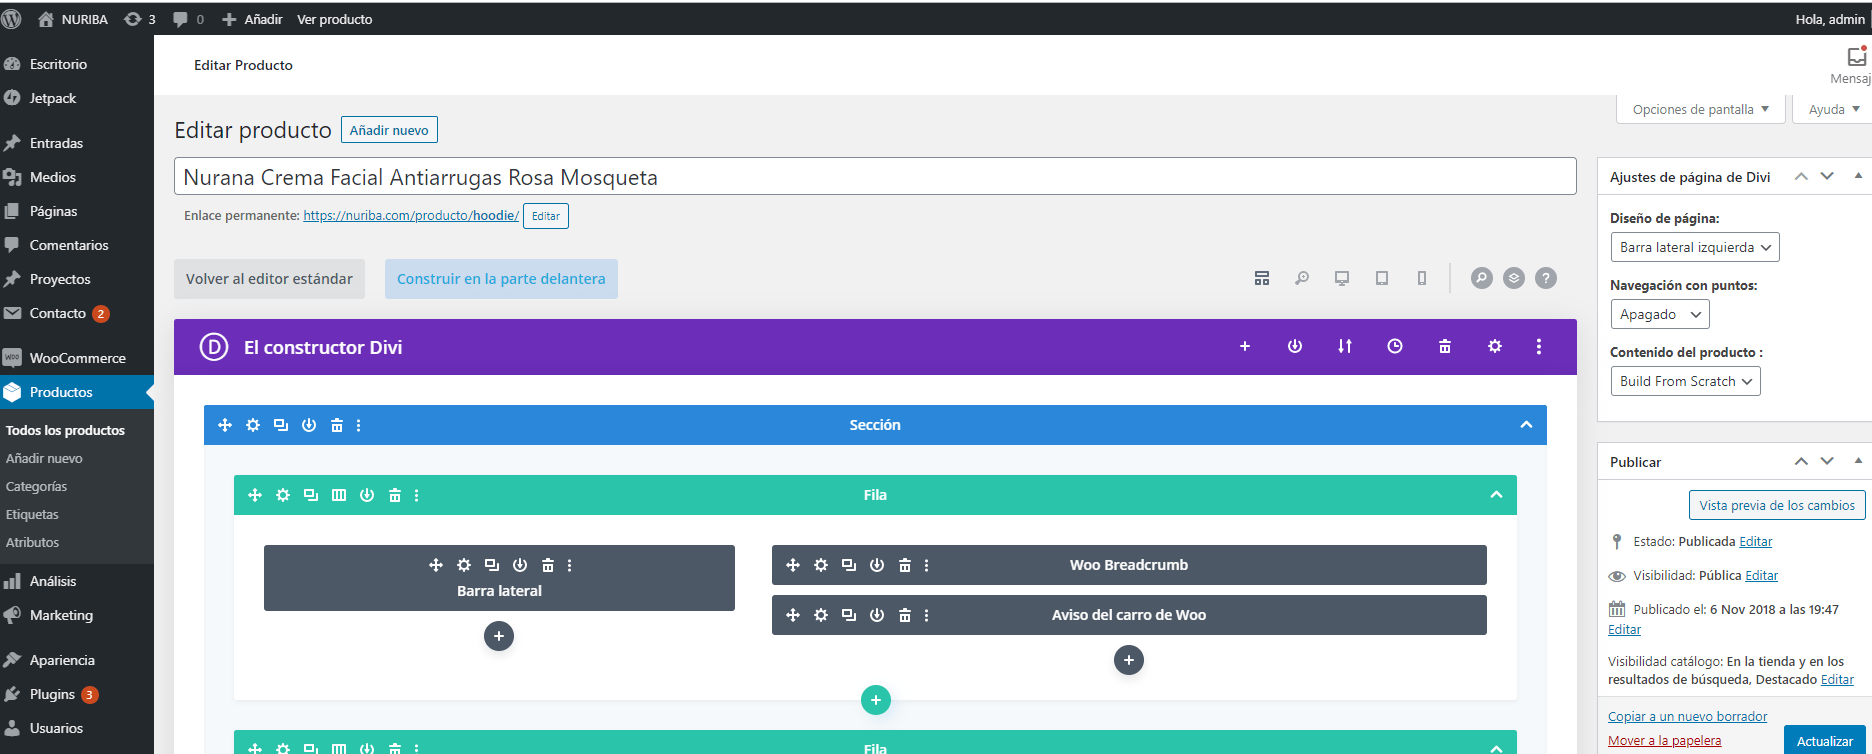Go to Categorías submenu

[x=37, y=486]
